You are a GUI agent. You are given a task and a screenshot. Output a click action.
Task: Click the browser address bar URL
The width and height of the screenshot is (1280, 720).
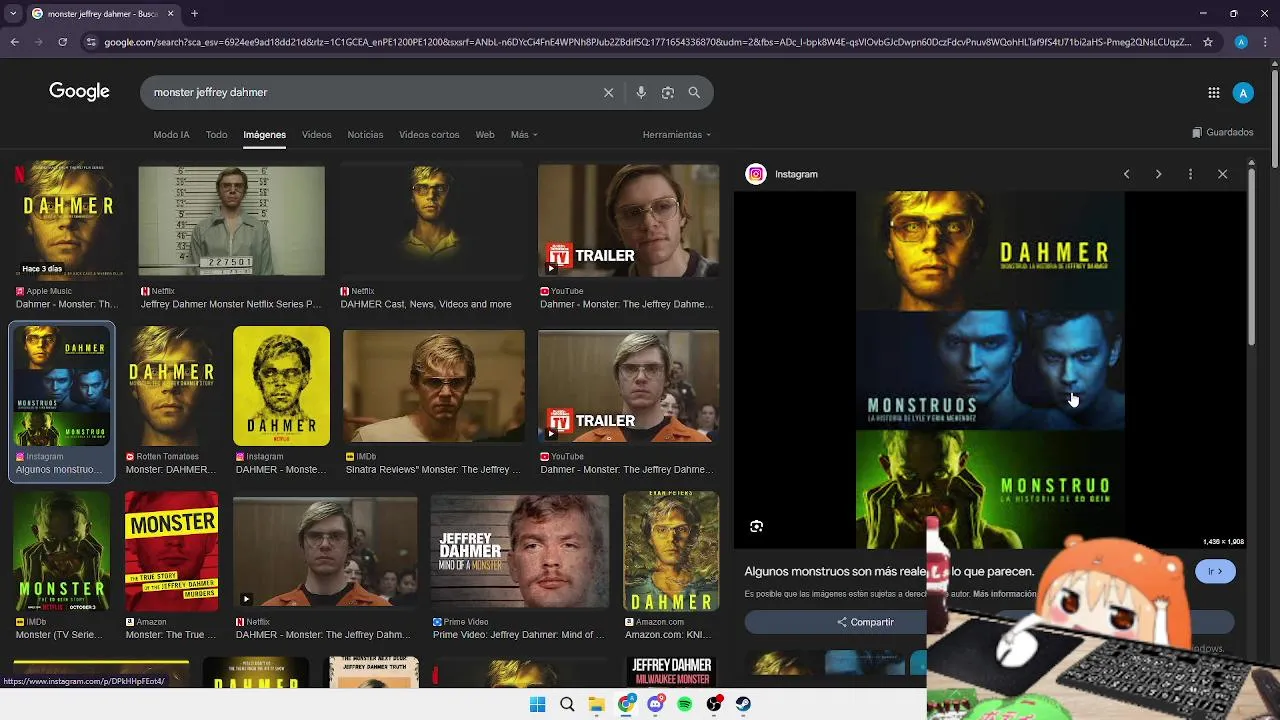[x=647, y=42]
